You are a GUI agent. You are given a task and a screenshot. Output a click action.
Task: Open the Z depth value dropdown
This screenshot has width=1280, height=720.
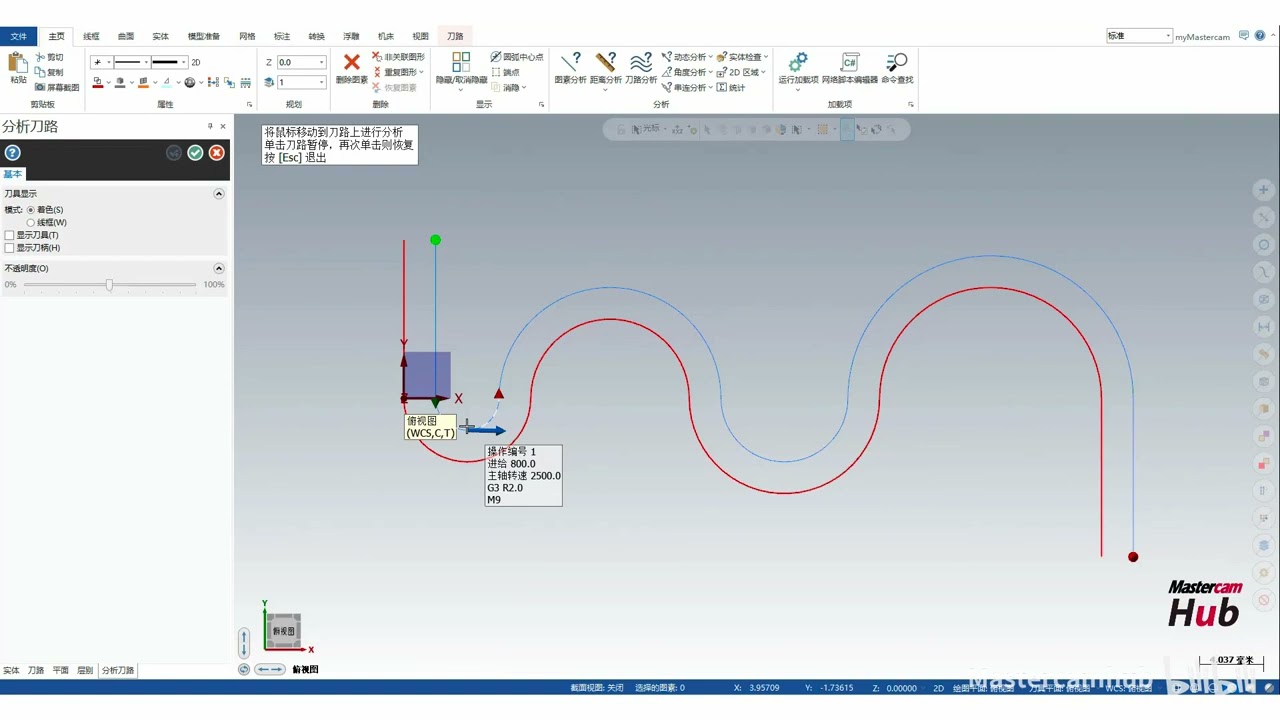pos(321,62)
